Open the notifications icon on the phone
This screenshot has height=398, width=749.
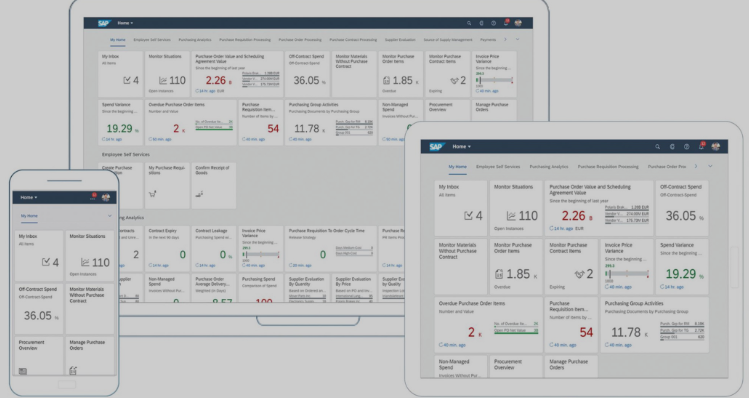[x=93, y=197]
